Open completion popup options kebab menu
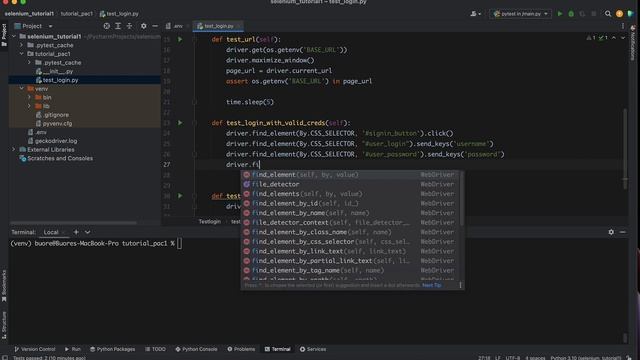The height and width of the screenshot is (360, 640). 460,285
